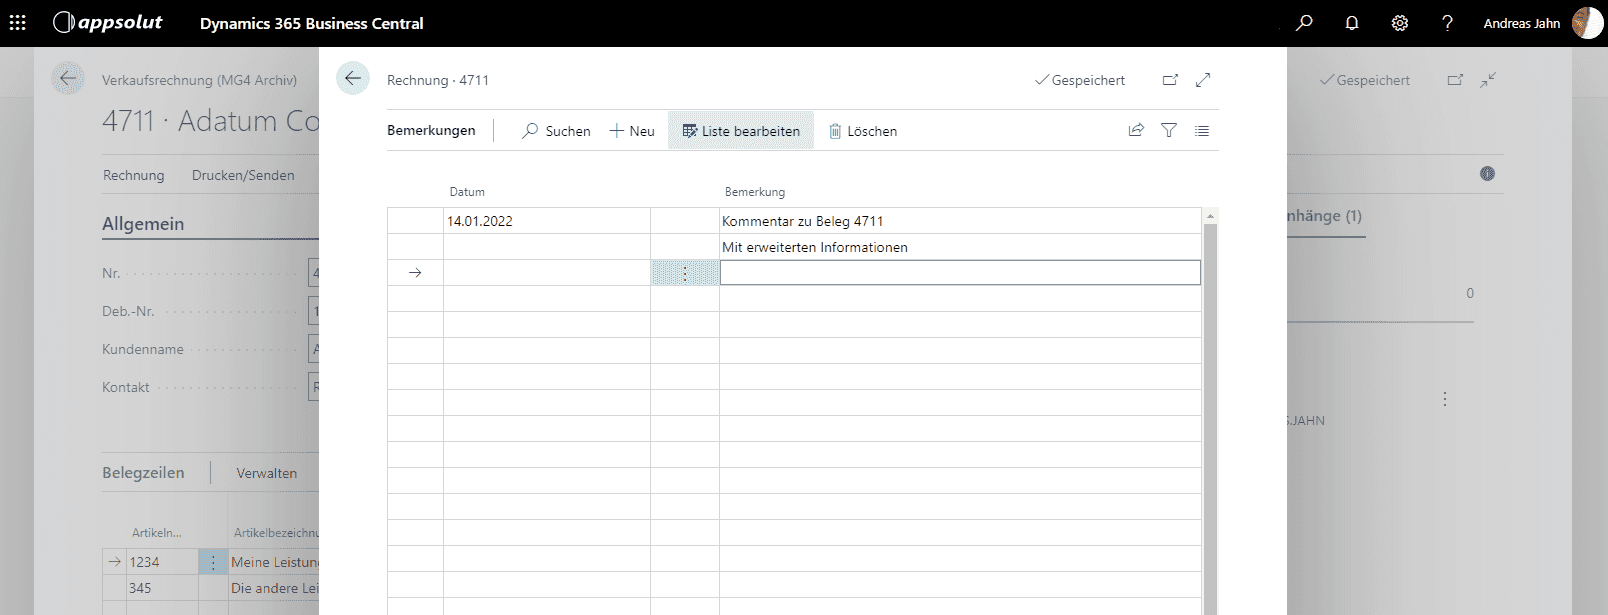This screenshot has width=1608, height=615.
Task: Click Anhänge (1) tab in factbox
Action: 1325,216
